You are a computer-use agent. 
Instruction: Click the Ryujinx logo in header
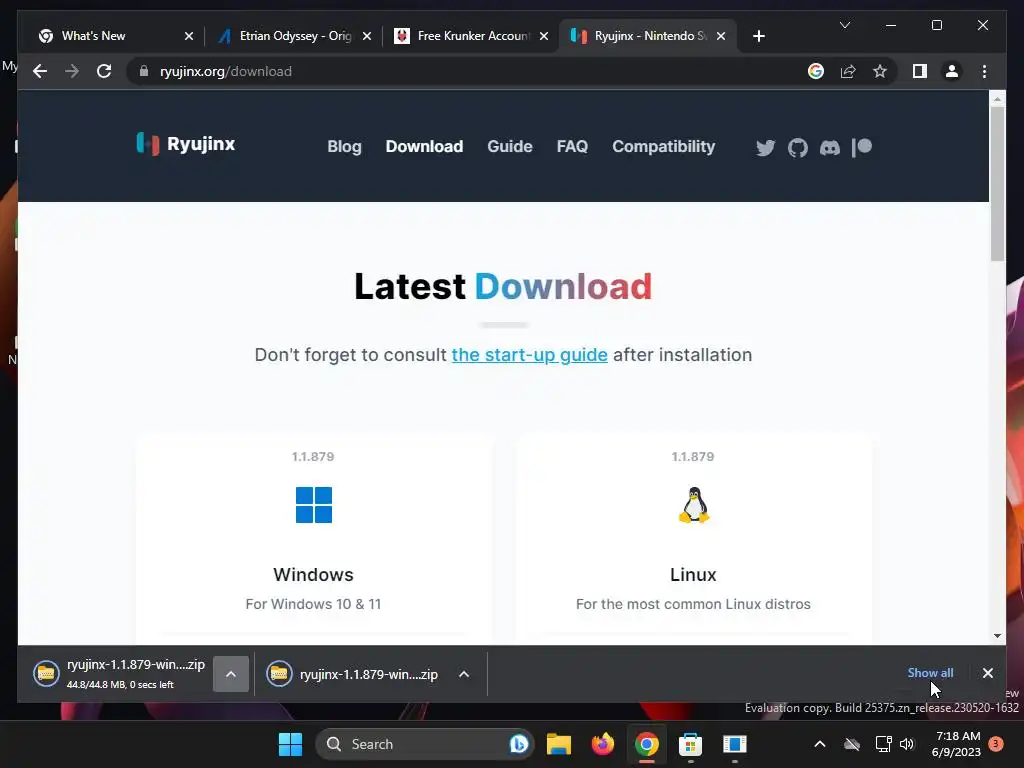186,144
